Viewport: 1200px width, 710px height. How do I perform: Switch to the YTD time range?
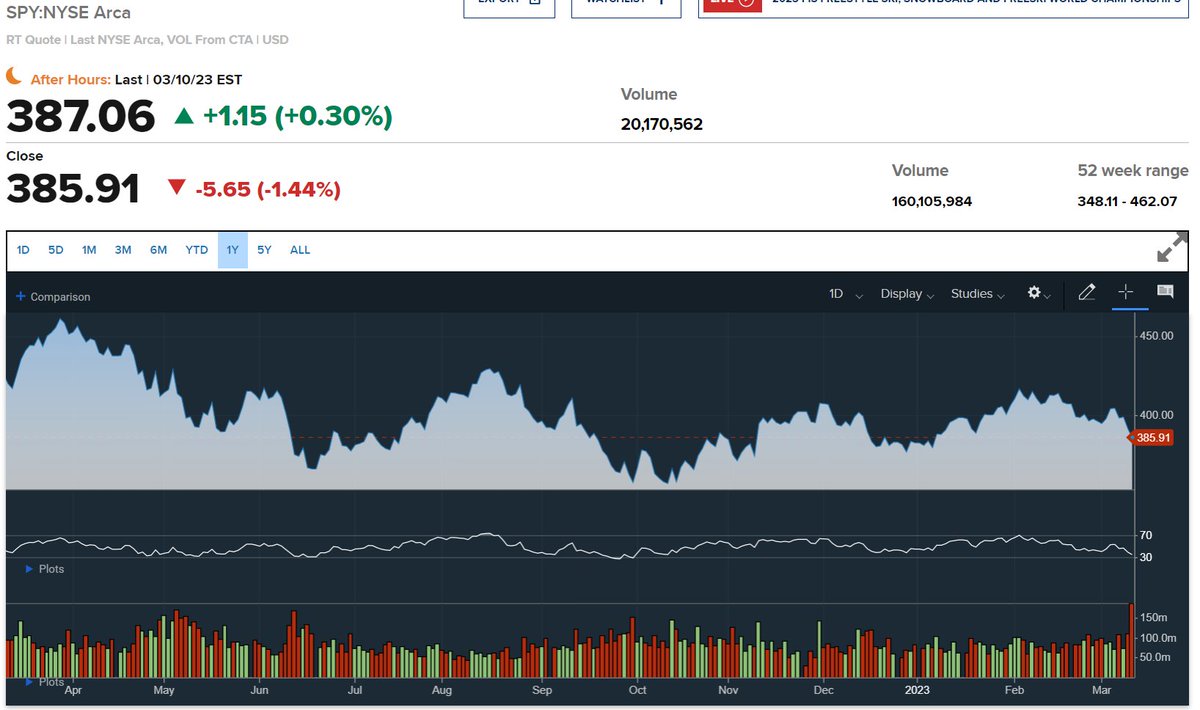[x=197, y=250]
